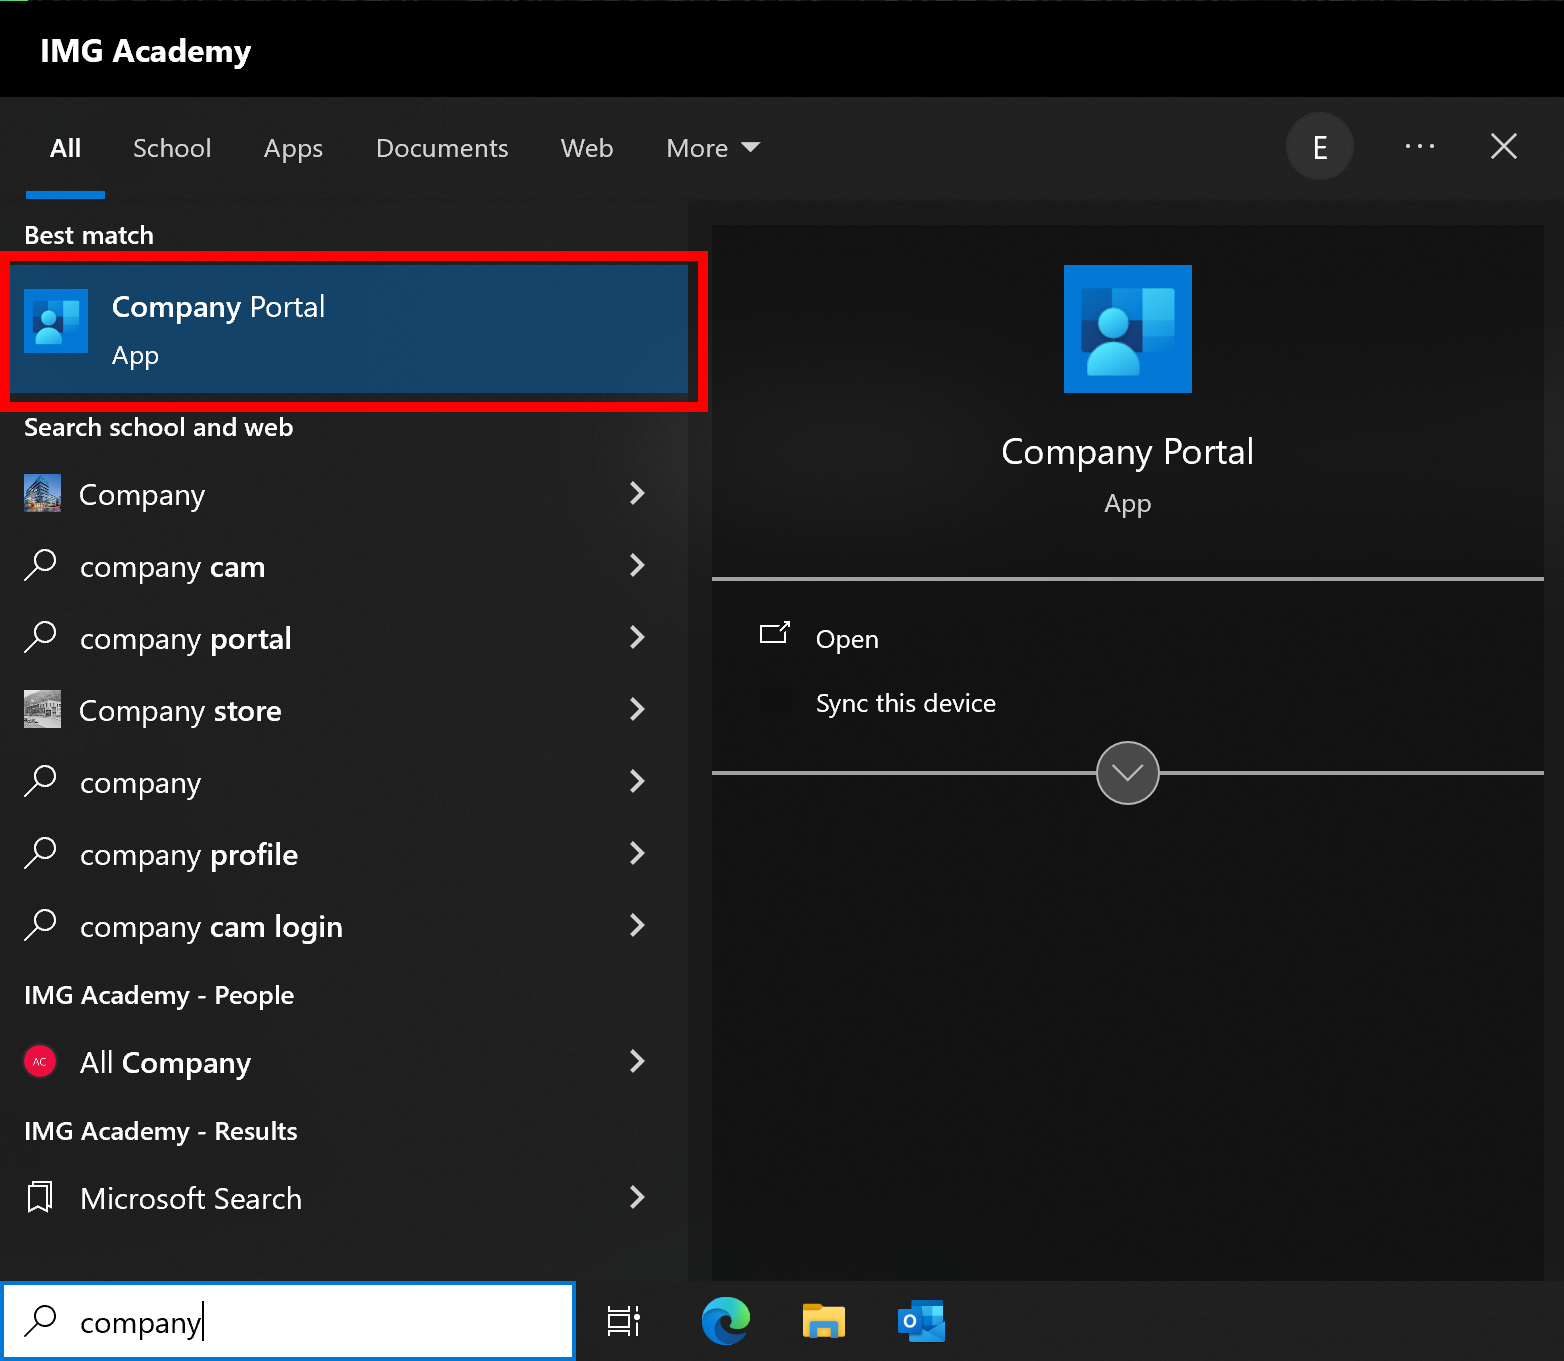
Task: Expand more actions with the circular chevron
Action: click(1127, 773)
